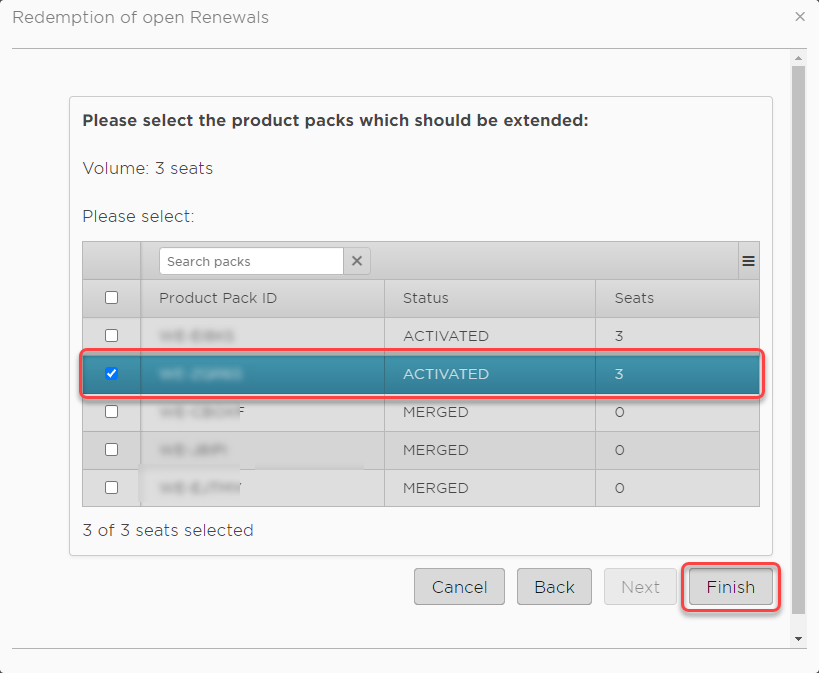The height and width of the screenshot is (673, 819).
Task: Click the greyed-out Next button
Action: [x=640, y=587]
